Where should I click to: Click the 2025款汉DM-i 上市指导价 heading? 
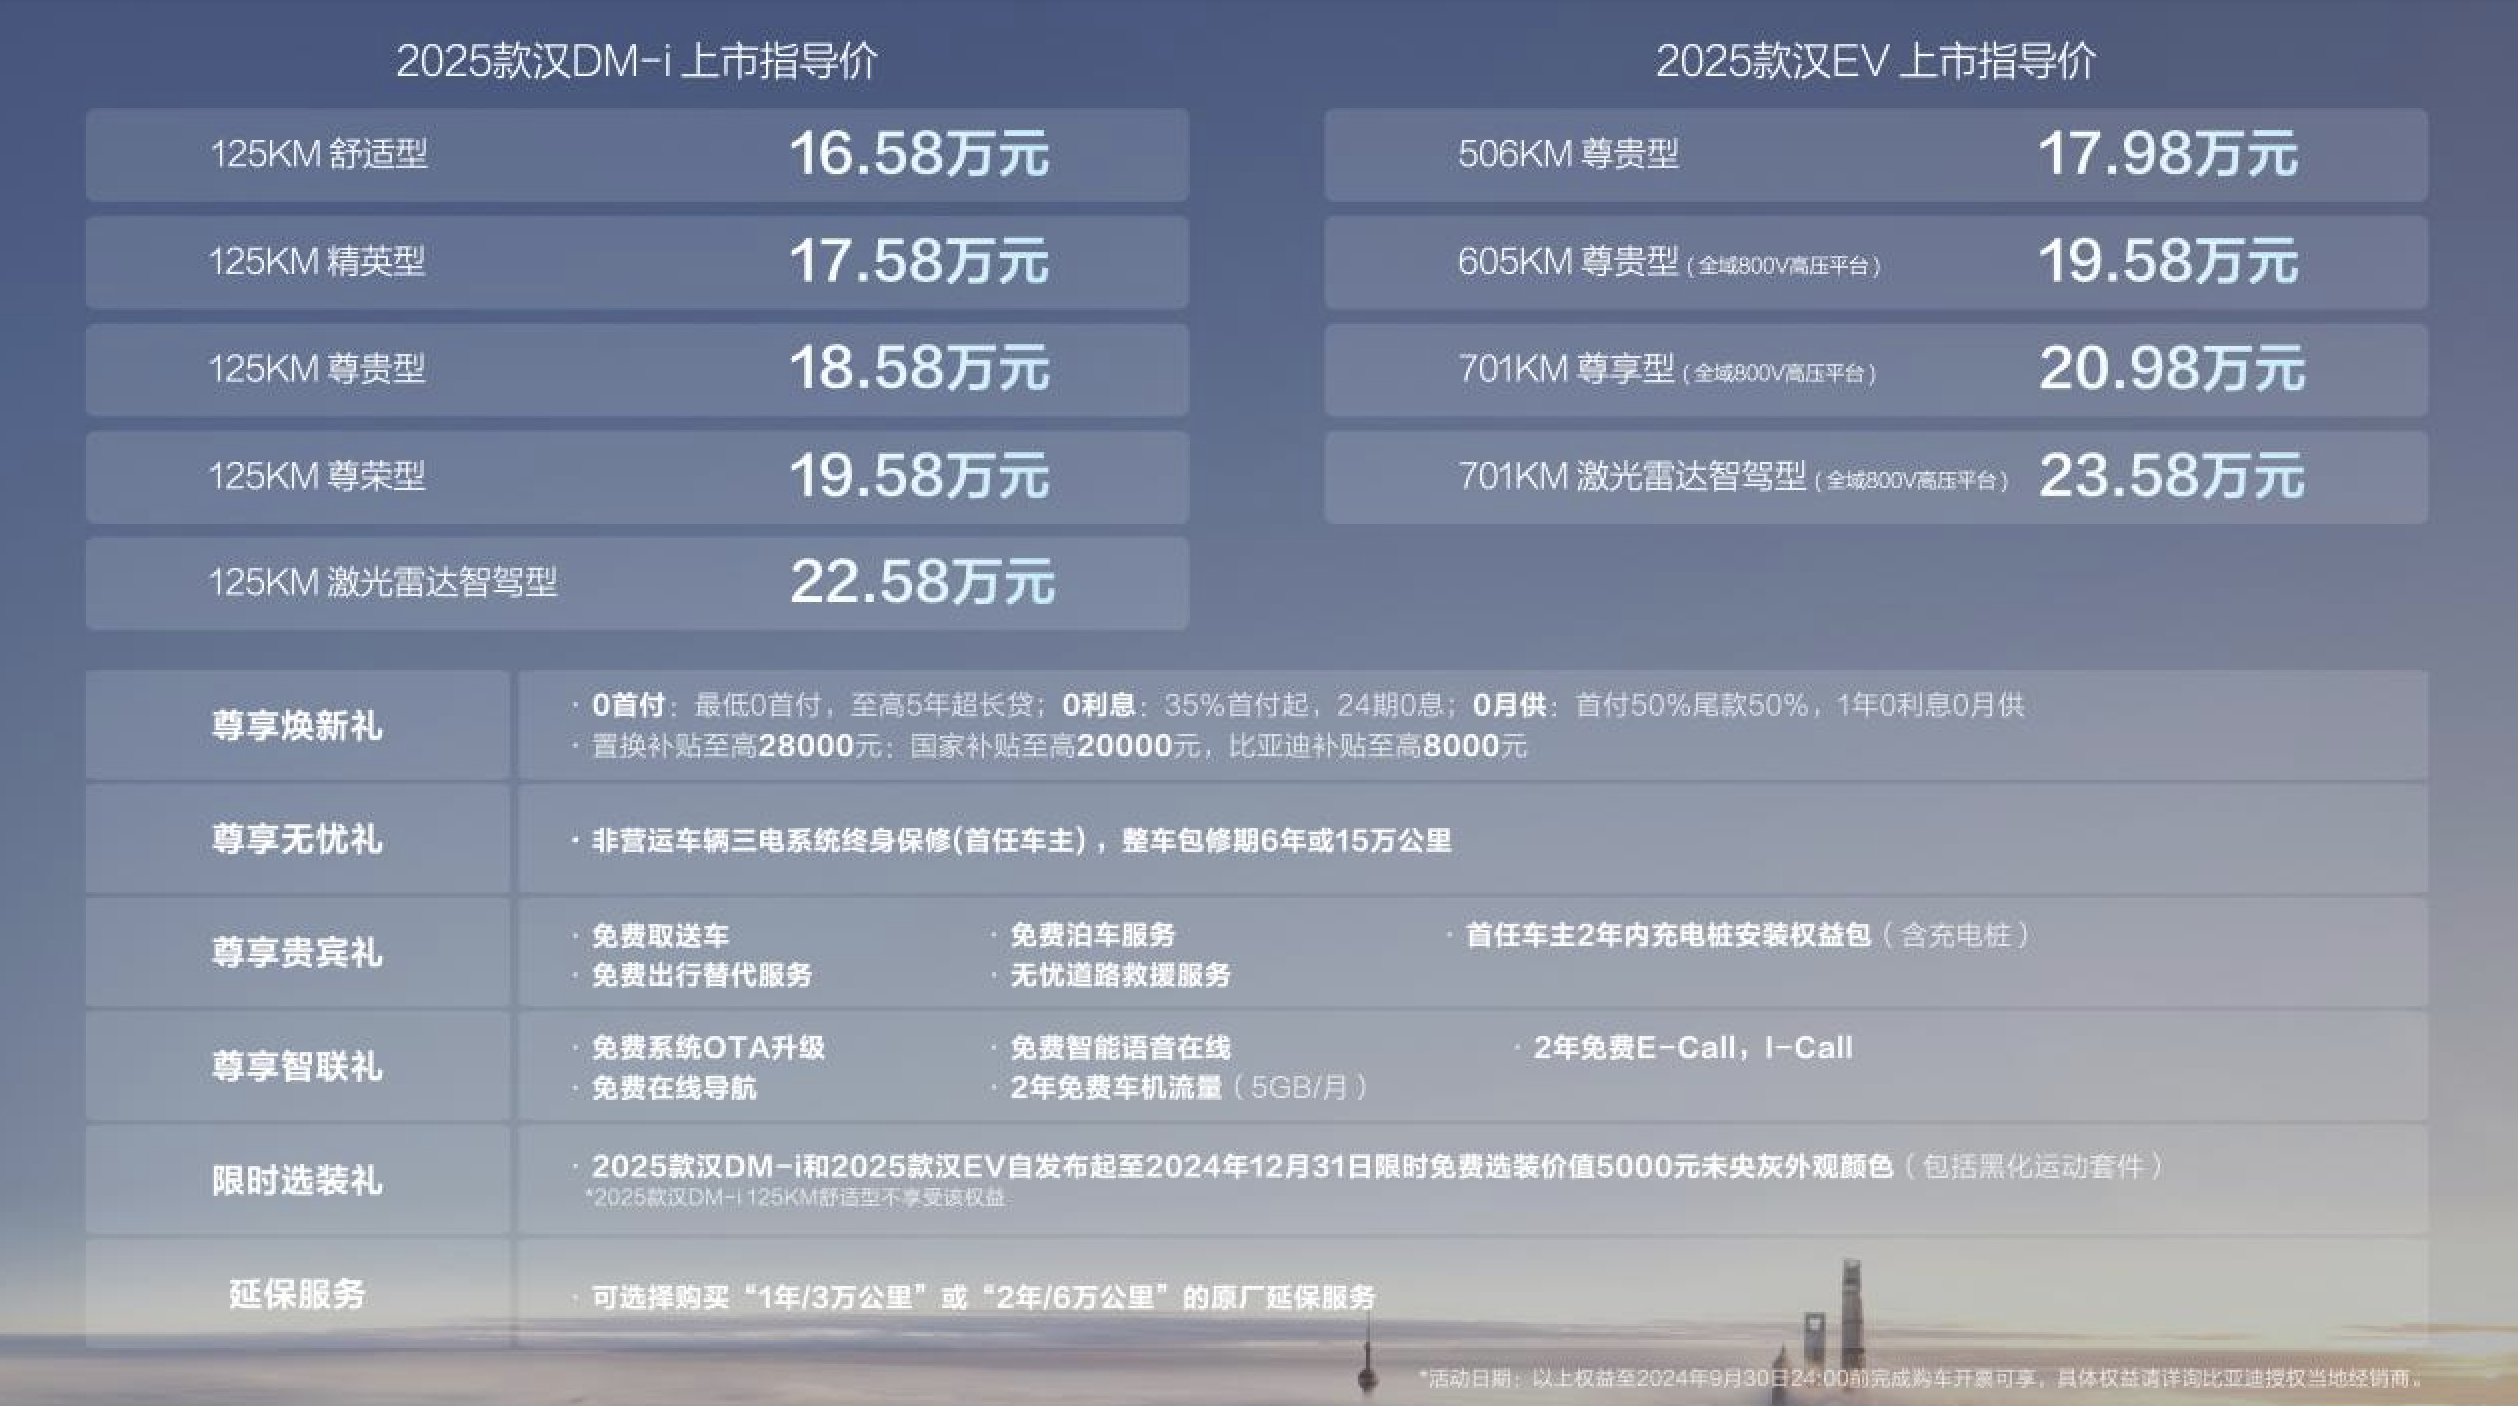click(x=636, y=61)
